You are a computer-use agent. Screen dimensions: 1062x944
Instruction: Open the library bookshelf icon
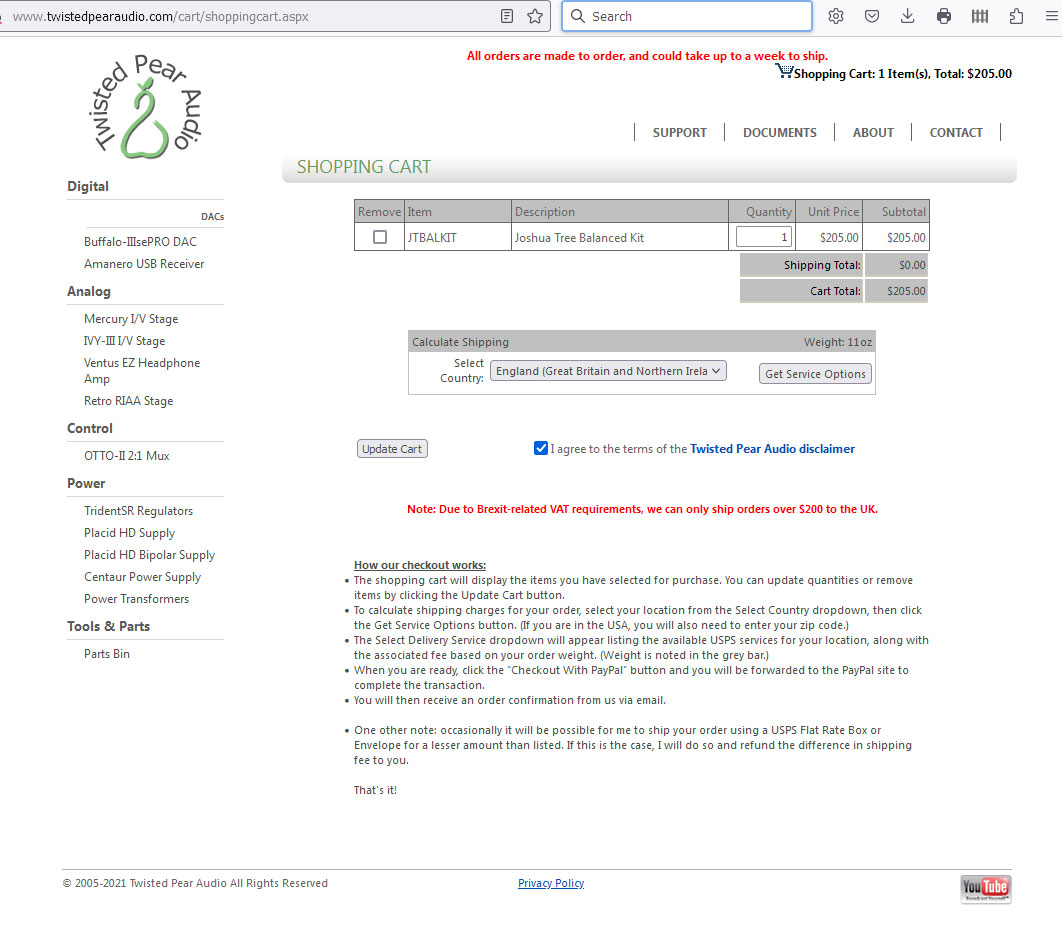point(979,16)
